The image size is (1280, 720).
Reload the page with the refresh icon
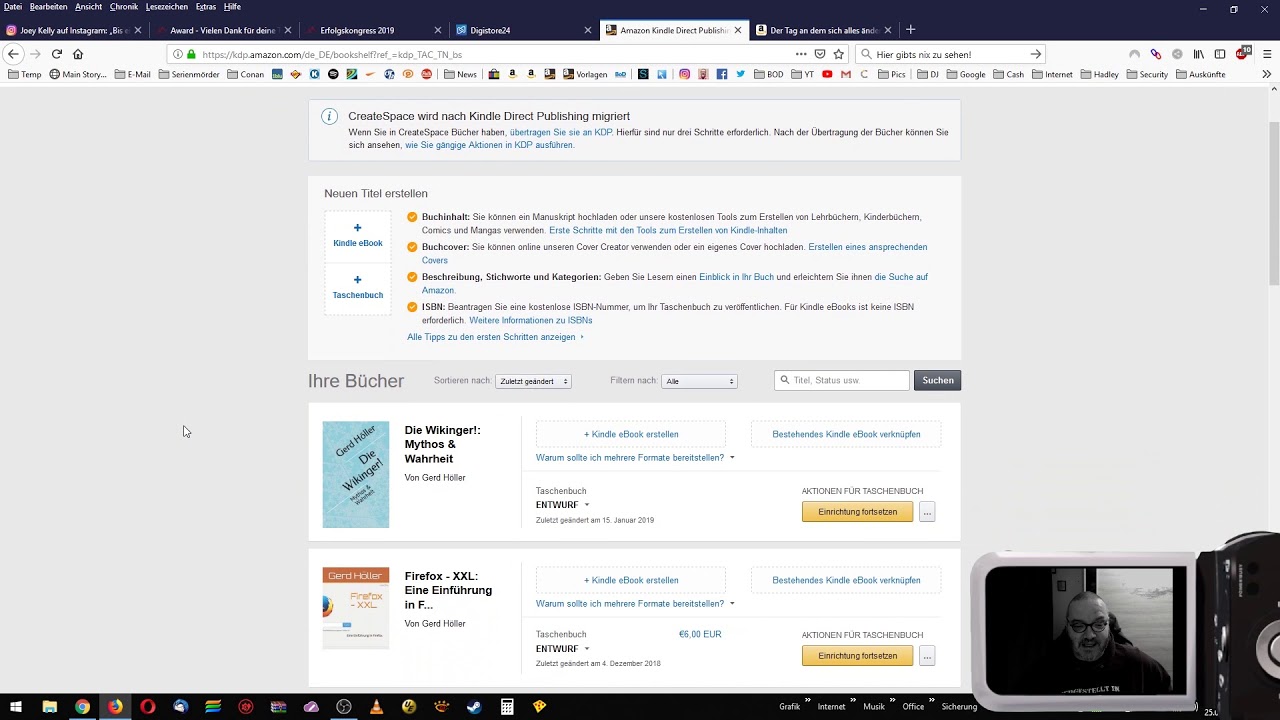pyautogui.click(x=57, y=54)
